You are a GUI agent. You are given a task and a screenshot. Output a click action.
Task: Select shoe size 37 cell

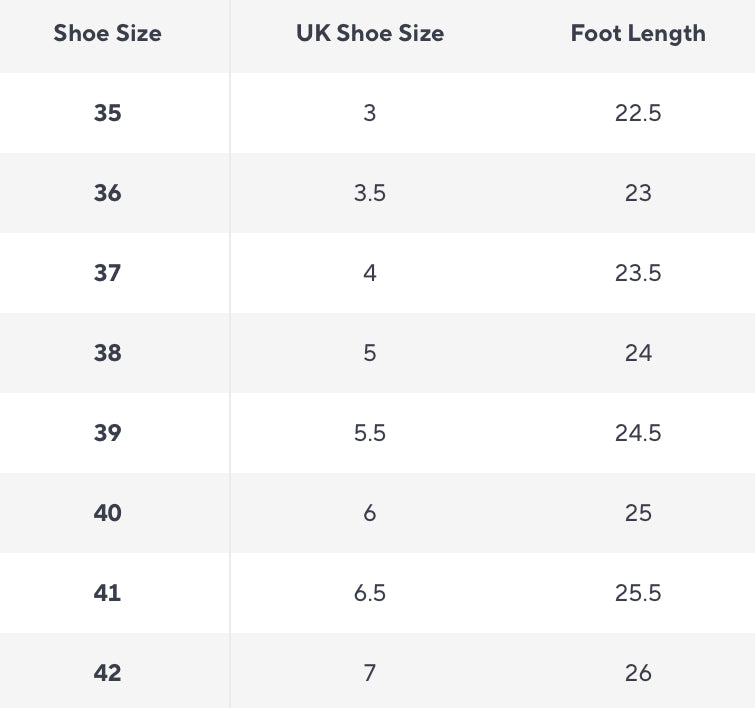[107, 273]
